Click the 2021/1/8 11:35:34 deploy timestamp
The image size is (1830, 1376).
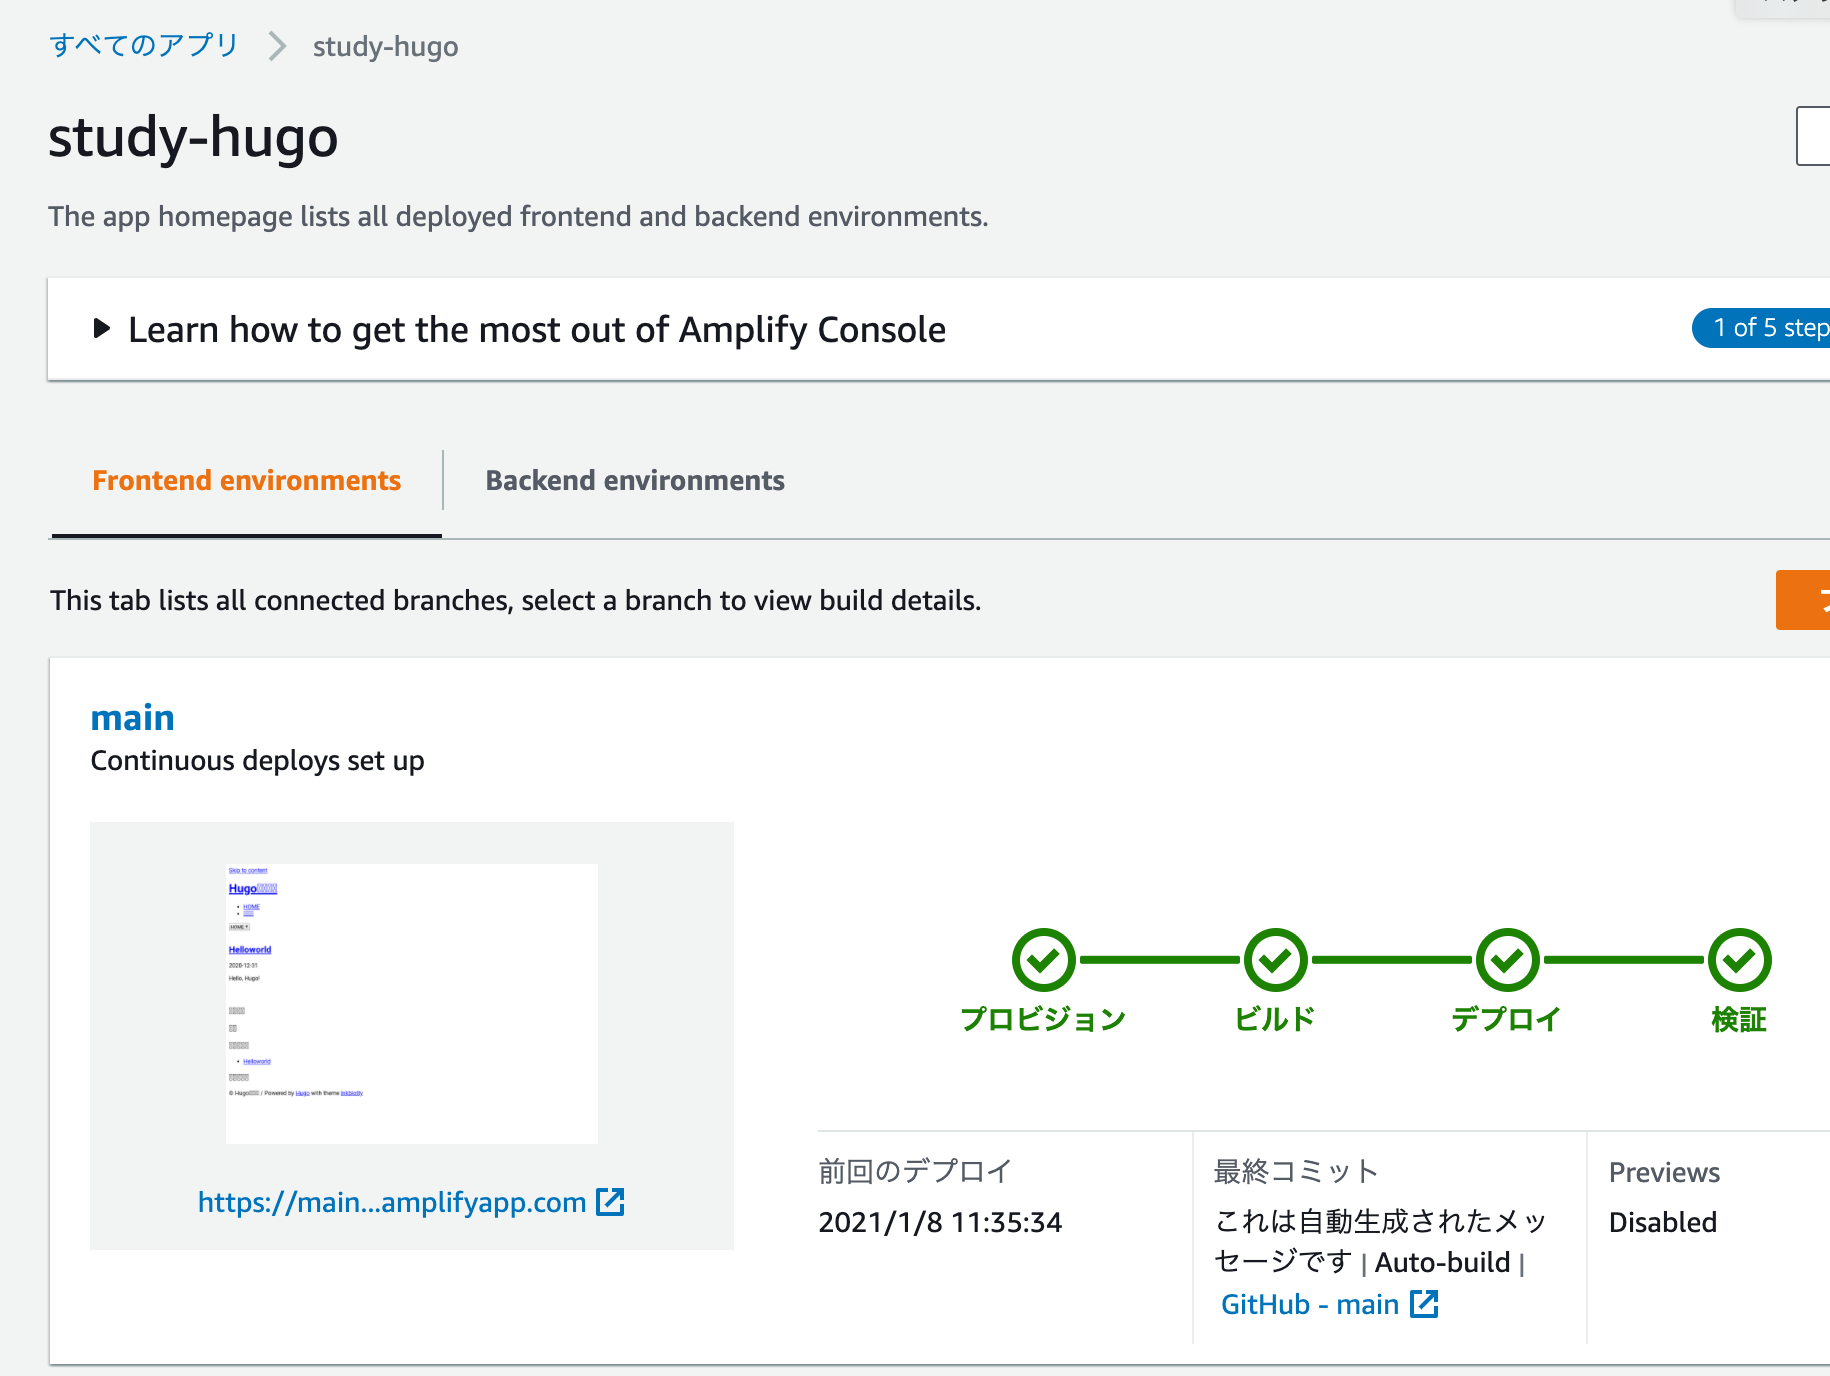coord(940,1222)
